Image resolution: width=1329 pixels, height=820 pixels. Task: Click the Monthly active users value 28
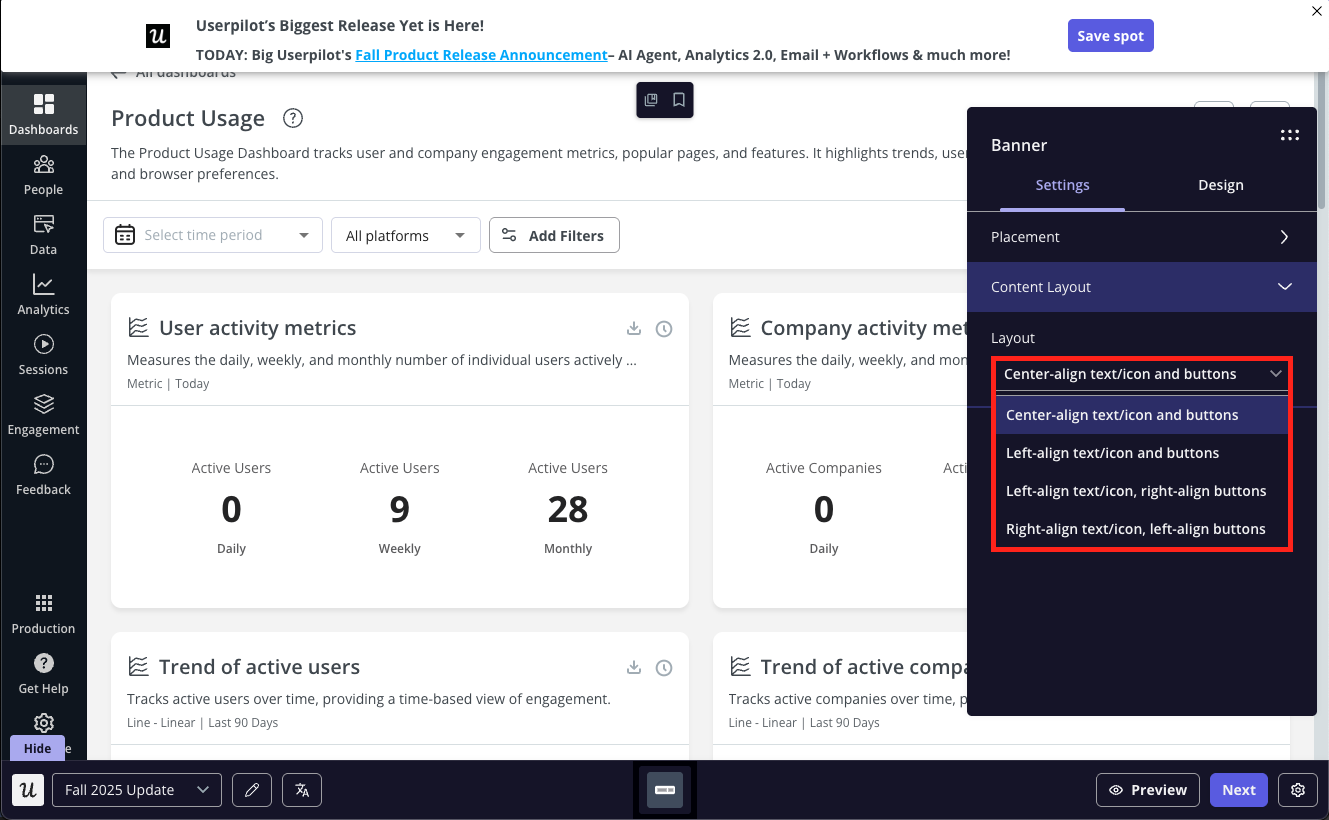(x=568, y=510)
